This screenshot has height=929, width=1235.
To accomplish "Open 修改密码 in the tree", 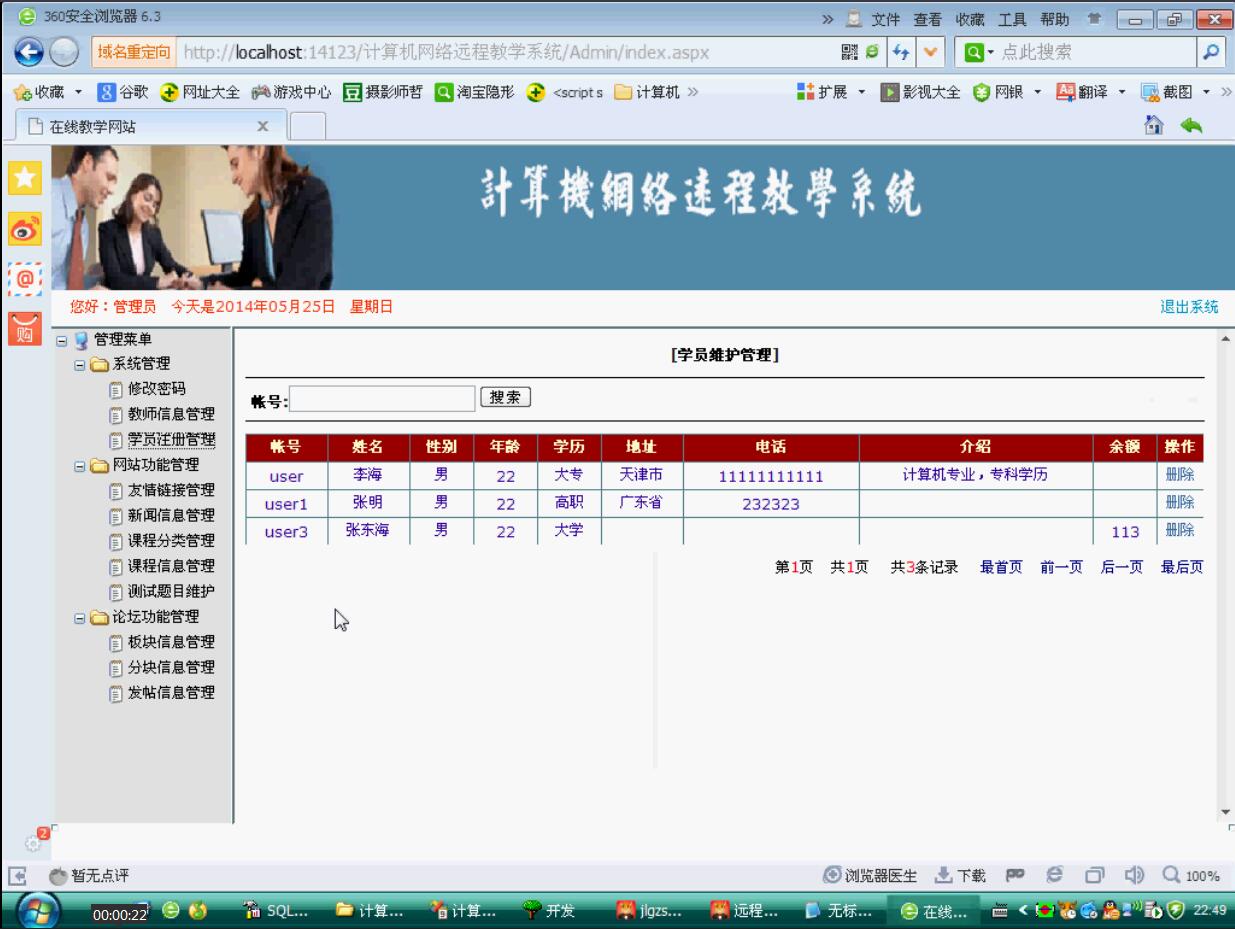I will tap(156, 389).
